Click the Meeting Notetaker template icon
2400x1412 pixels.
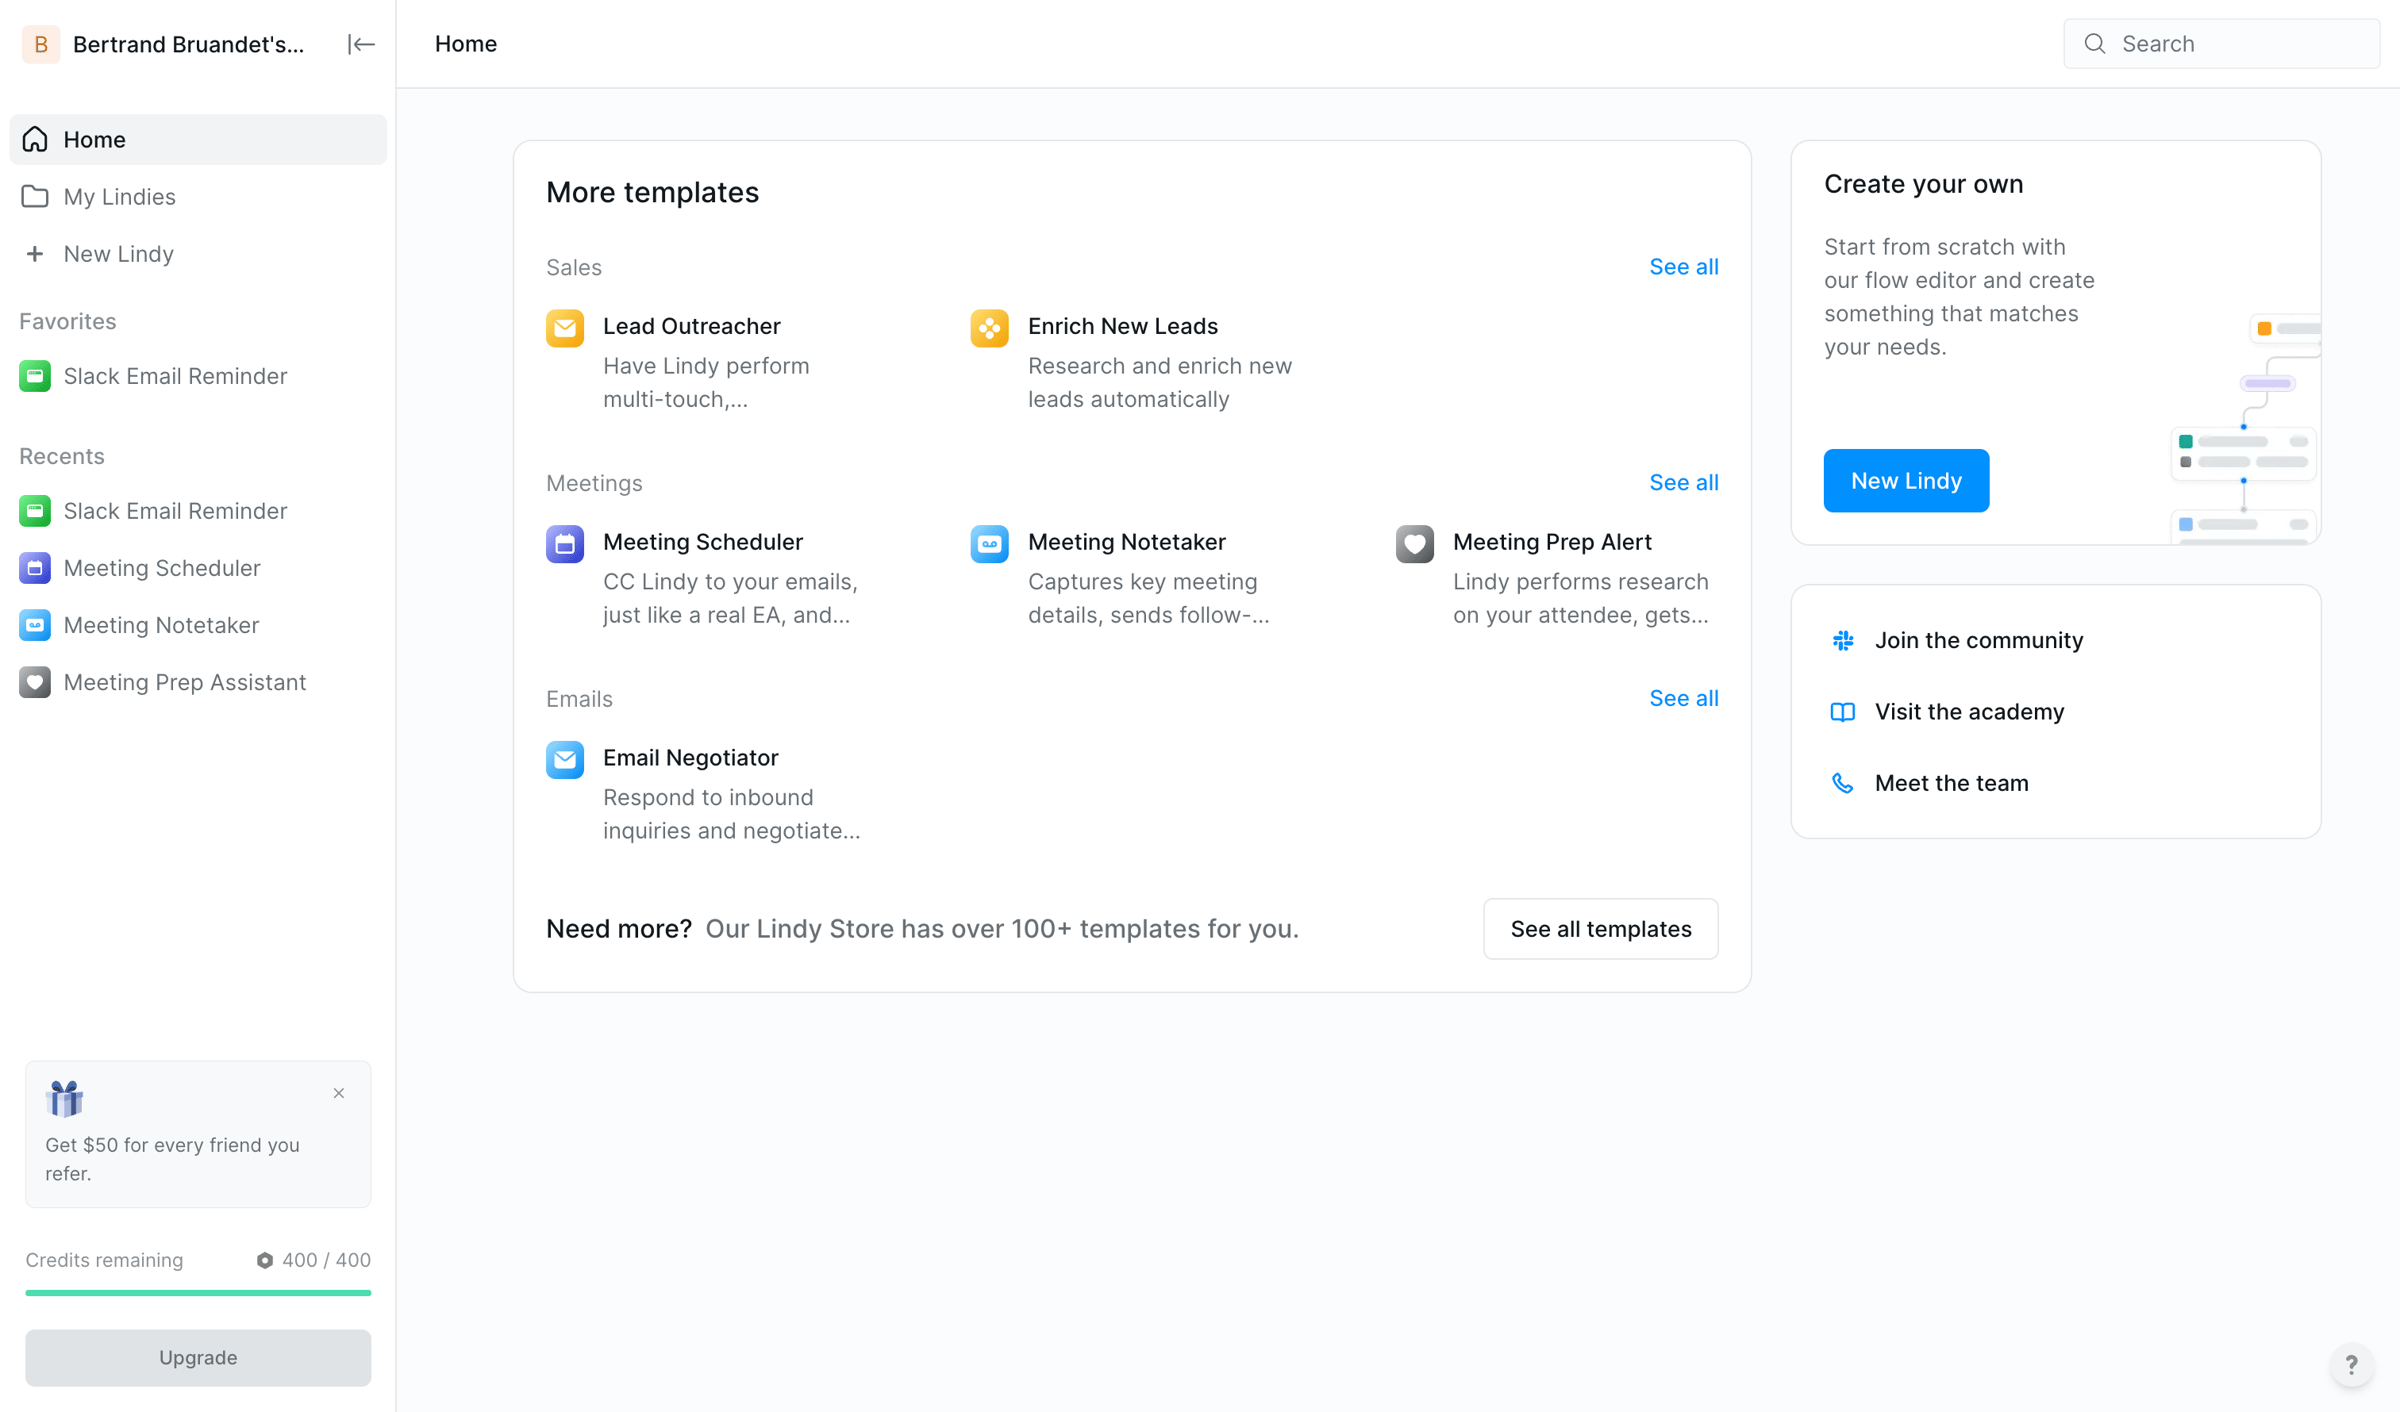[x=989, y=544]
